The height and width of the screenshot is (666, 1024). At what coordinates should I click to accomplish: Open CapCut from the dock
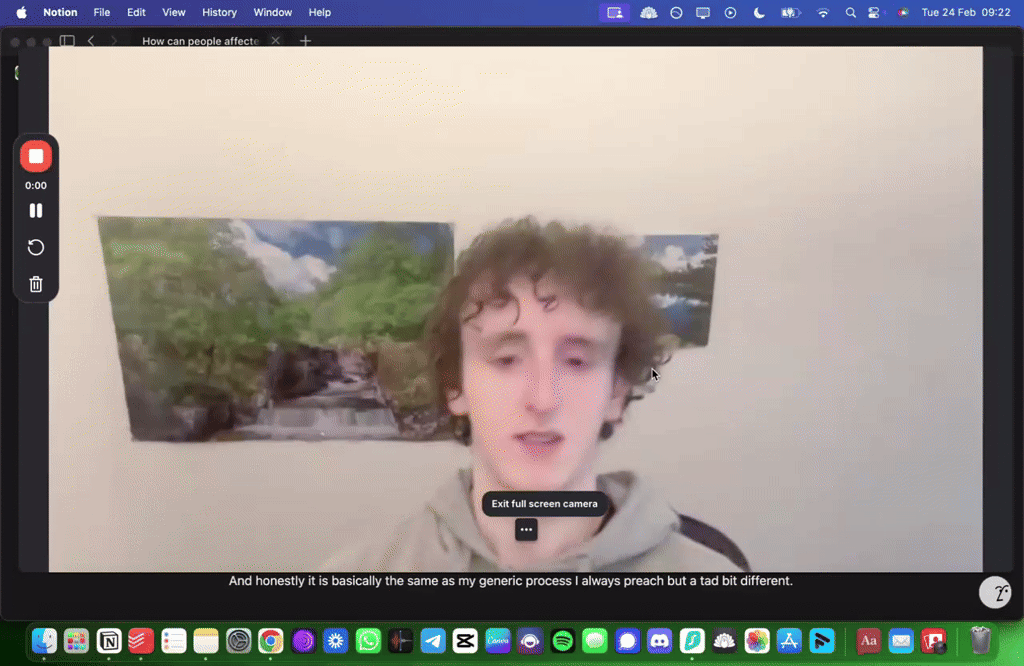[465, 641]
